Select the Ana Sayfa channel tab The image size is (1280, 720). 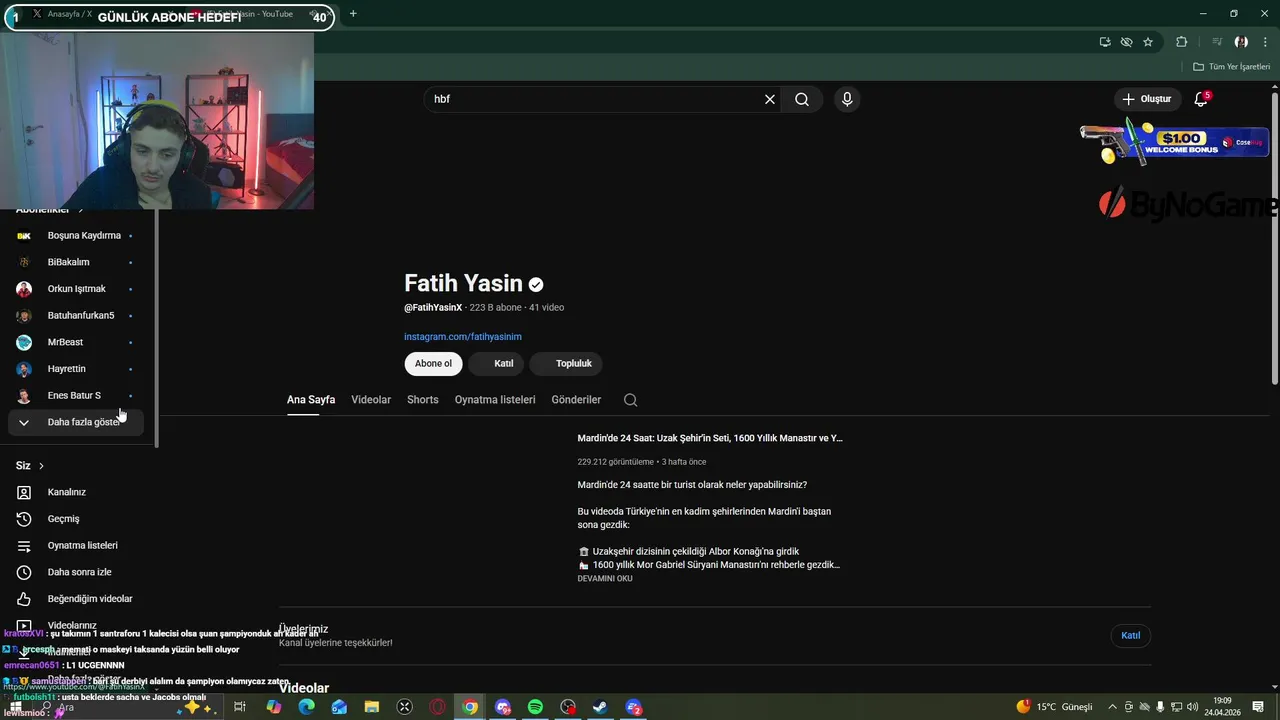click(311, 400)
